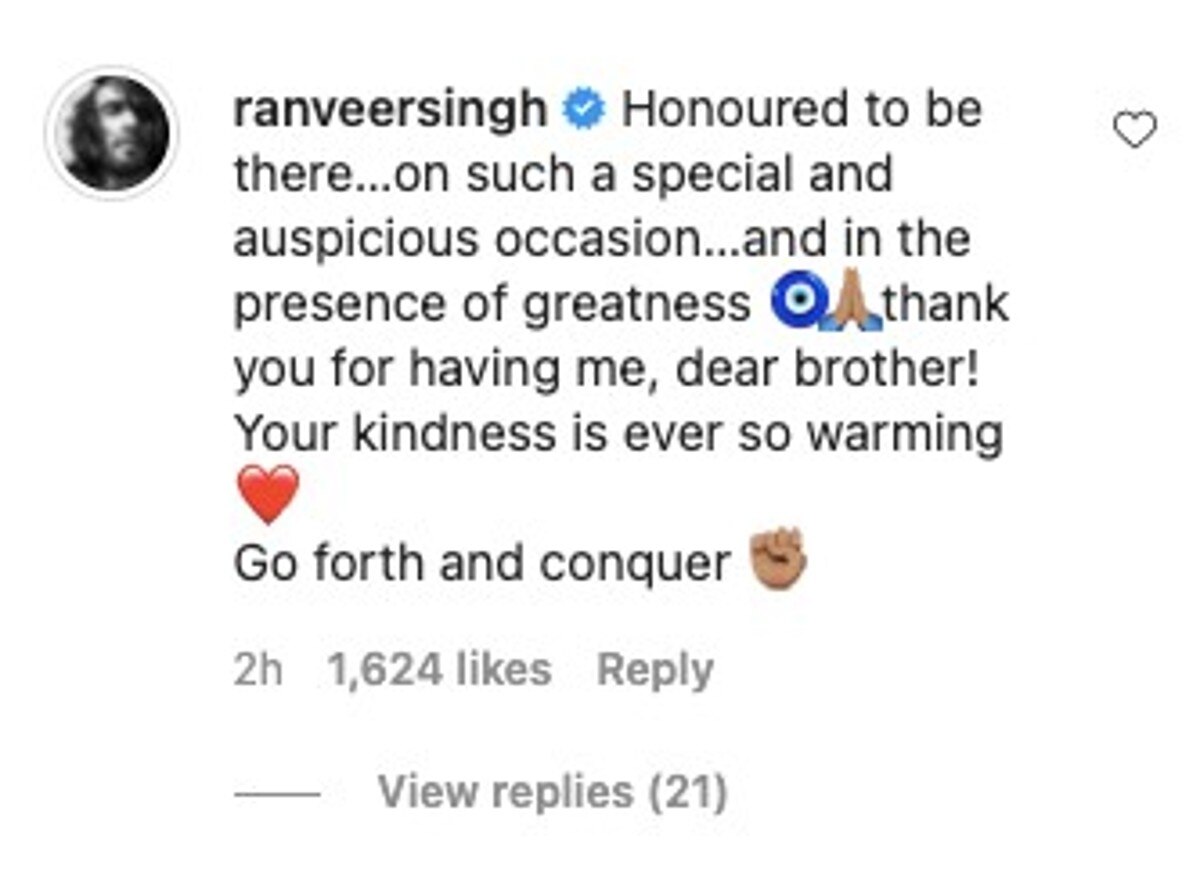Click the 2h comment timestamp
Image resolution: width=1200 pixels, height=883 pixels.
pos(258,670)
